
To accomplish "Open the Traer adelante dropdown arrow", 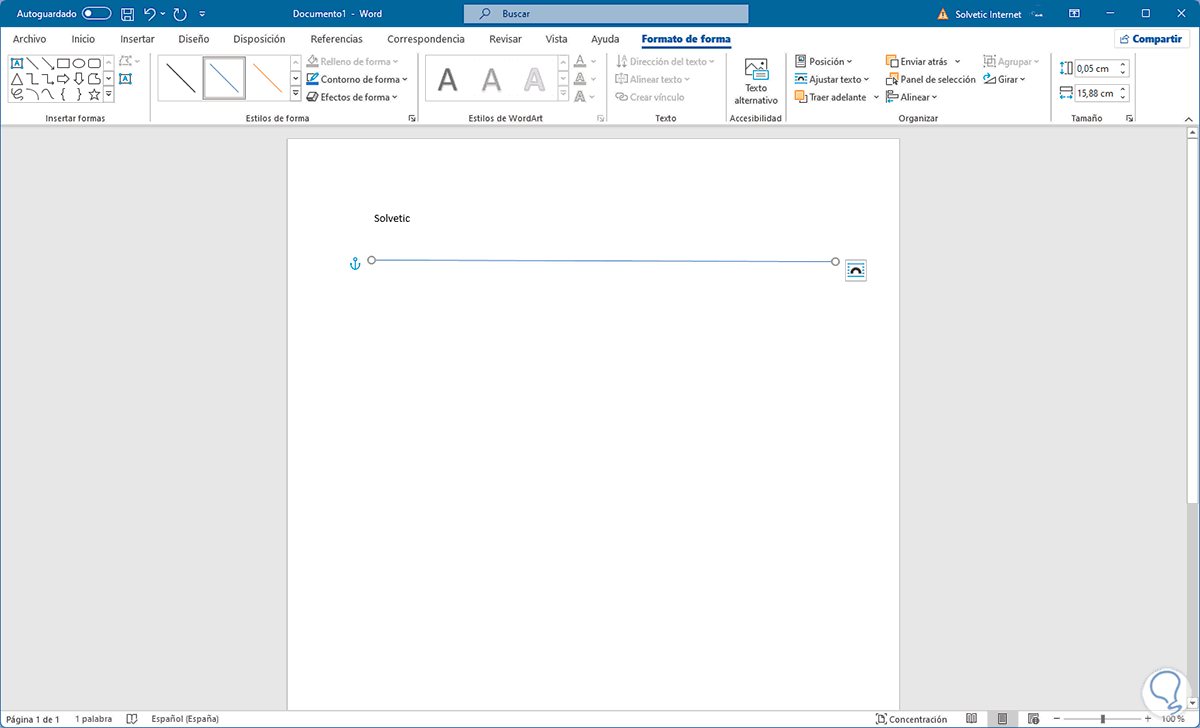I will click(x=876, y=97).
